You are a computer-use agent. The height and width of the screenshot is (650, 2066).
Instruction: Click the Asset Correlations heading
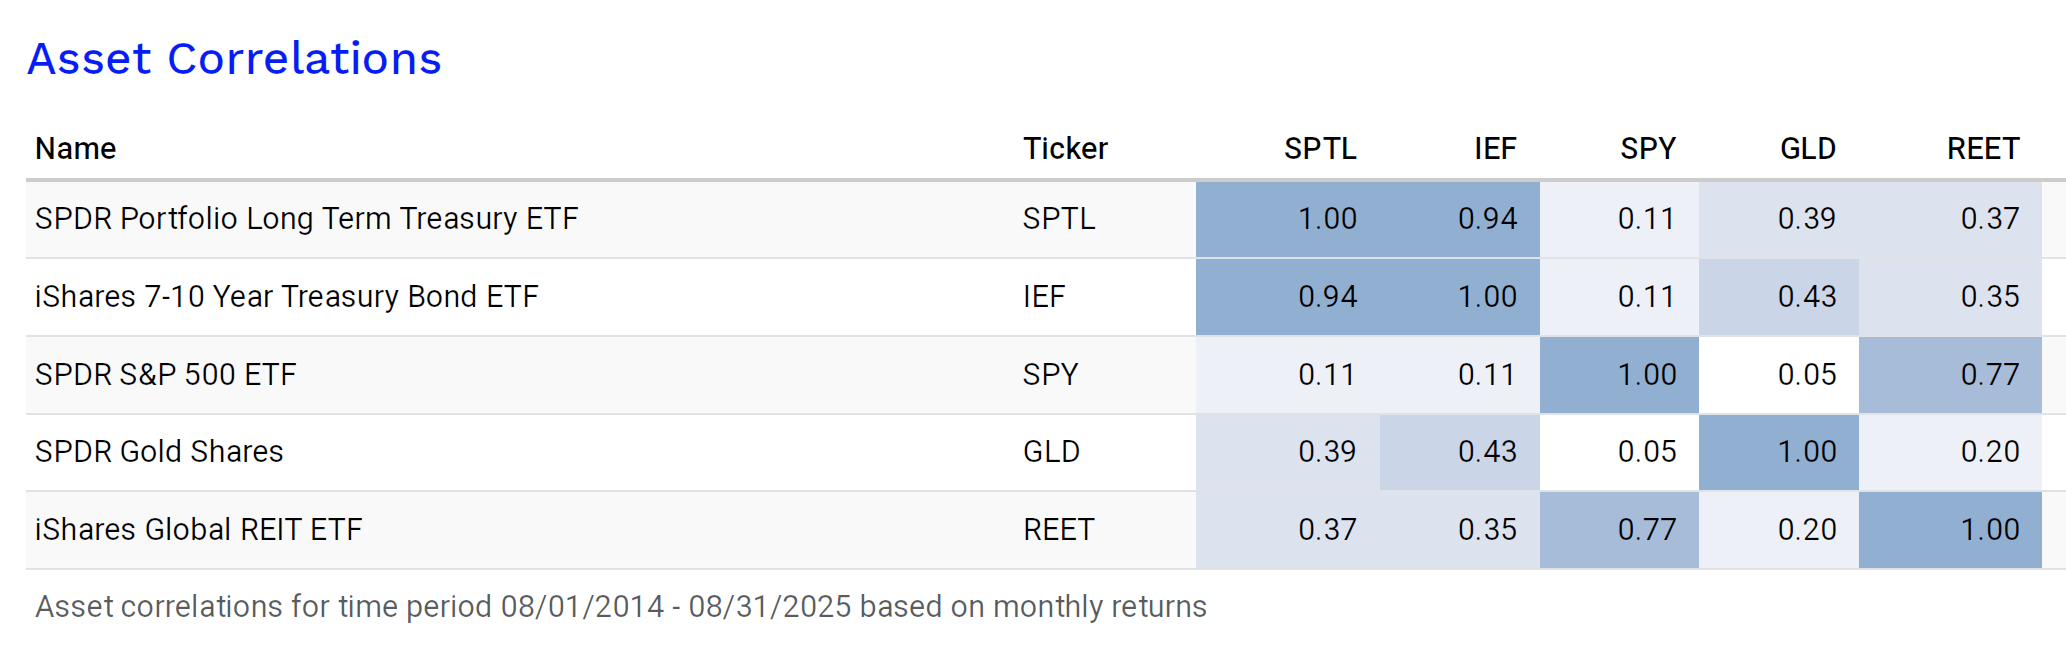point(234,59)
